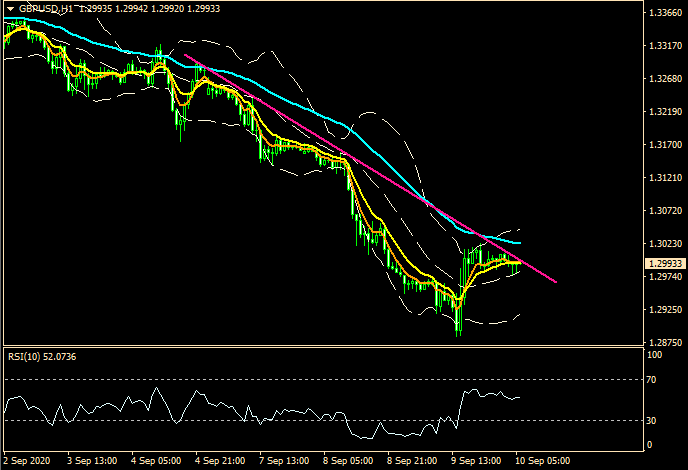
Task: Click the RSI scale value 30
Action: click(x=653, y=420)
